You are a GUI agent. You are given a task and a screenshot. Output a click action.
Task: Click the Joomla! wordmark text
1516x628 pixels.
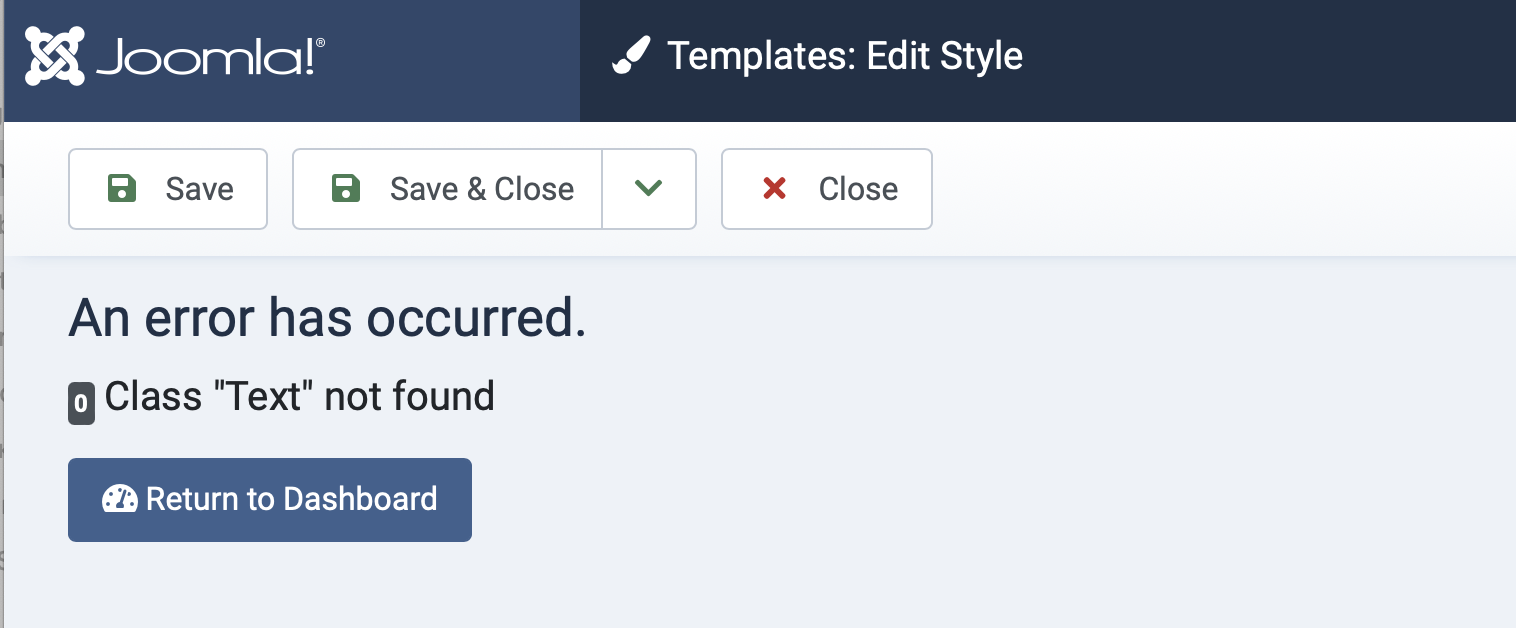coord(205,58)
